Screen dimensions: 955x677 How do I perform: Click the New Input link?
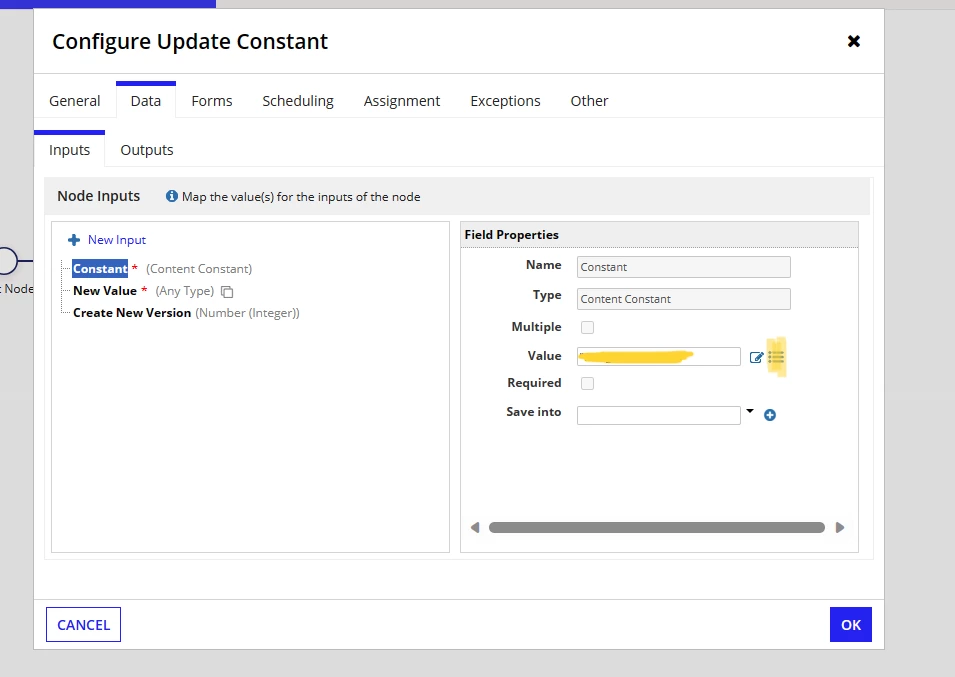(x=117, y=240)
